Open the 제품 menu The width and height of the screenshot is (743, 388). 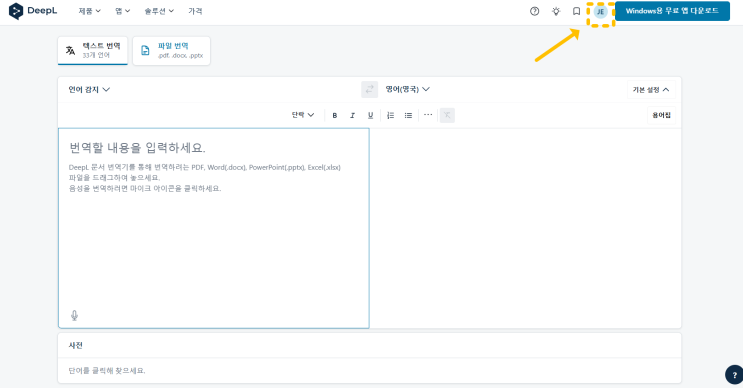(90, 11)
